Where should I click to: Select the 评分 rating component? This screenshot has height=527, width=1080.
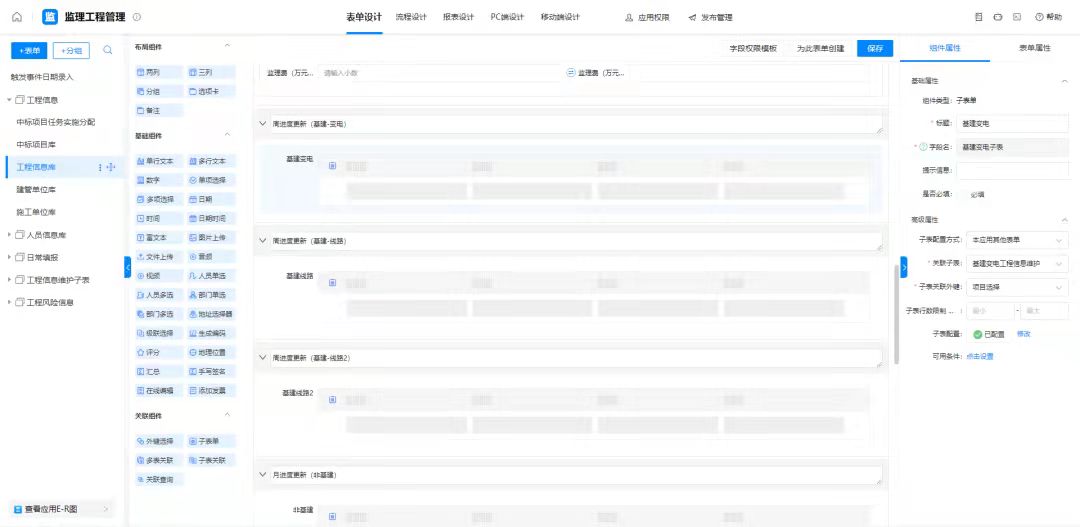coord(158,352)
